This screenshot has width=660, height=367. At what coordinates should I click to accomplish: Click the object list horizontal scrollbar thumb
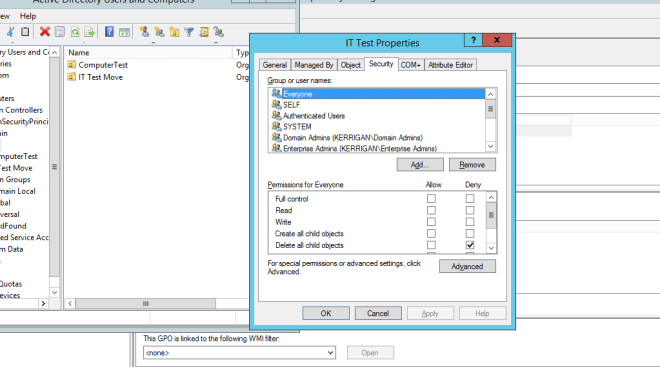click(146, 303)
